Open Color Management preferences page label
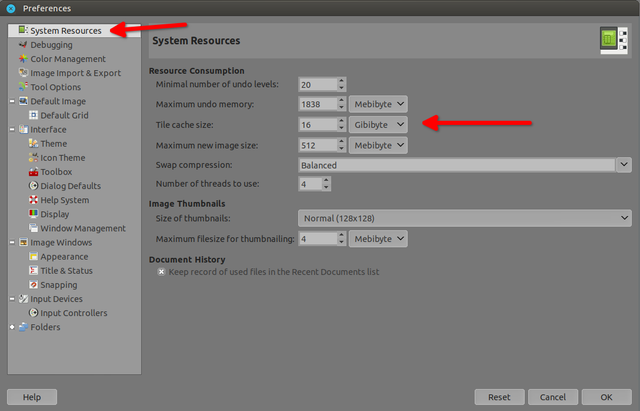This screenshot has width=640, height=411. click(x=68, y=59)
